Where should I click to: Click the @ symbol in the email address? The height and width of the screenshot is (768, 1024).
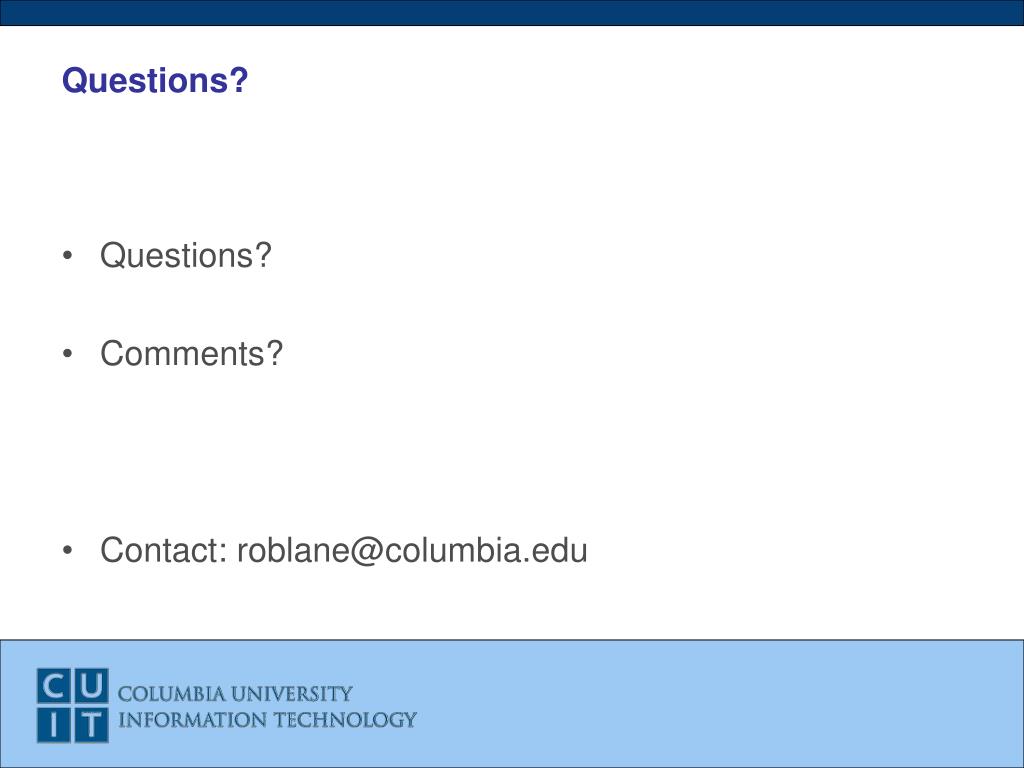(366, 551)
